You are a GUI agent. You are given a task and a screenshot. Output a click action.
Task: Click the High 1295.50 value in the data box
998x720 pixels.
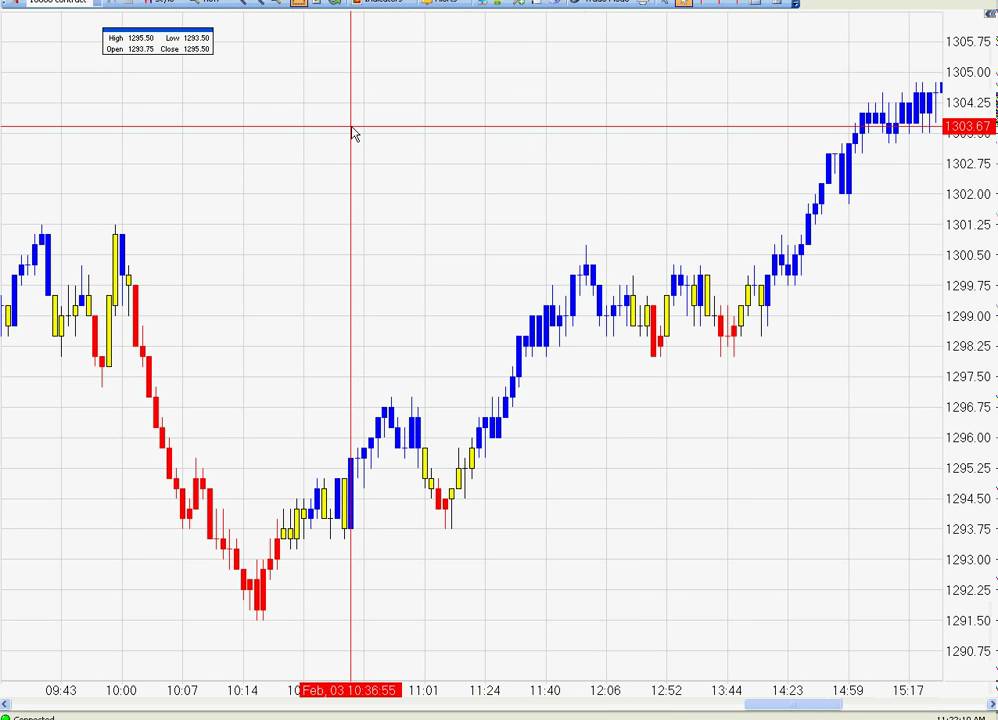(x=141, y=38)
